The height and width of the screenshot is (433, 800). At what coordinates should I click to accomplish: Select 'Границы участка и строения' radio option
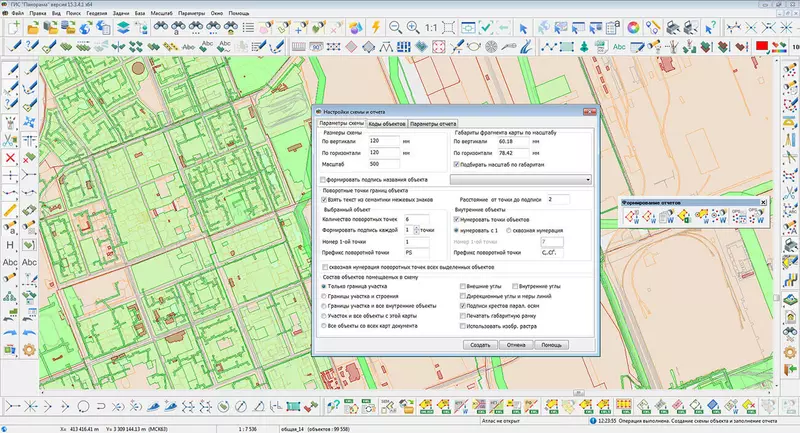pyautogui.click(x=323, y=296)
